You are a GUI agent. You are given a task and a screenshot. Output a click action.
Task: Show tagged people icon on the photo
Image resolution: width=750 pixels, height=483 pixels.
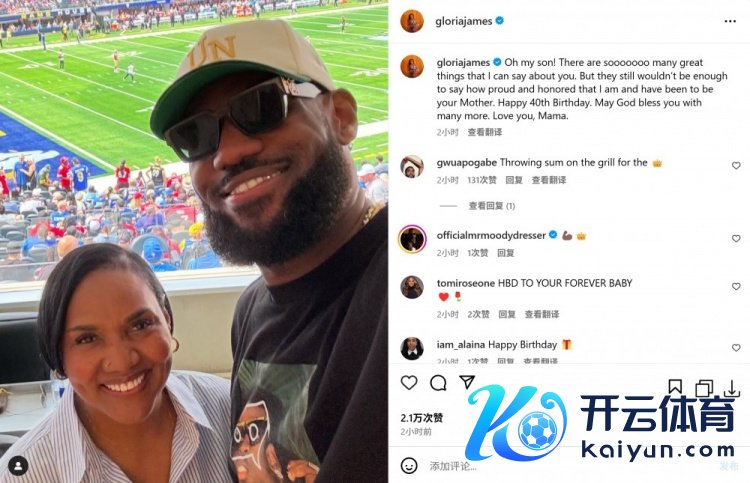pos(18,466)
